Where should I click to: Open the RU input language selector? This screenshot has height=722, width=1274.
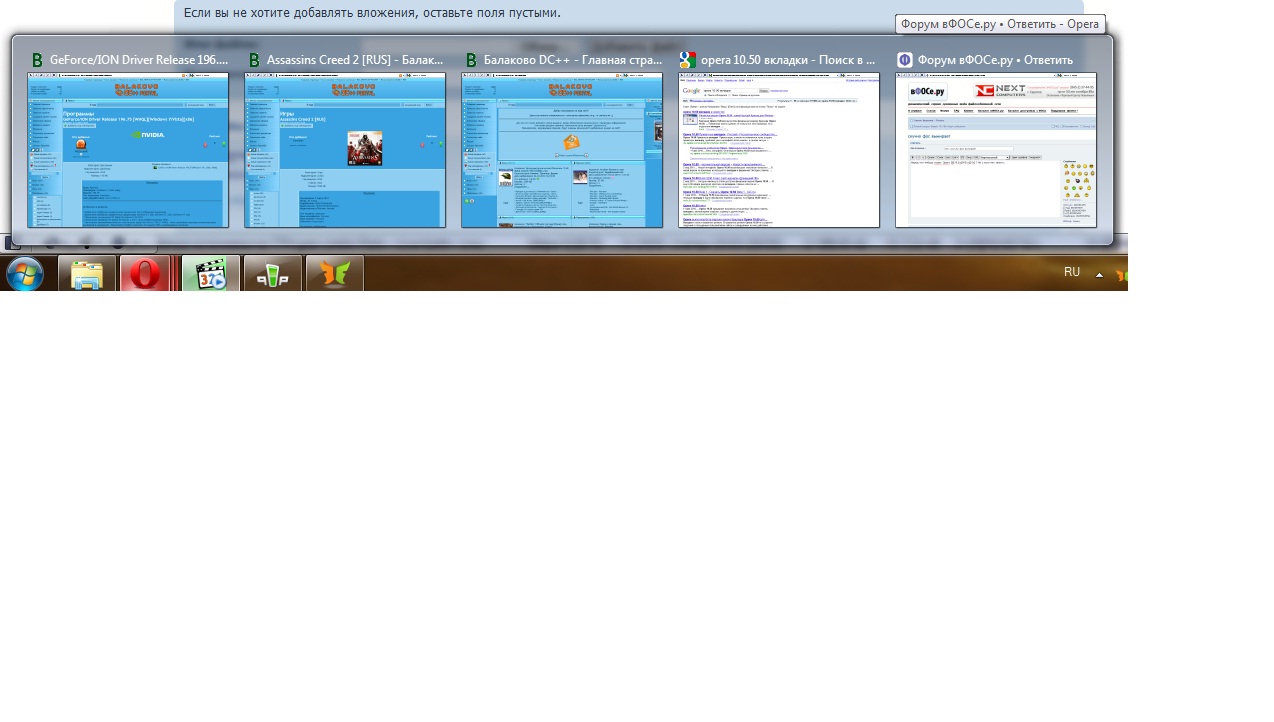[1072, 272]
